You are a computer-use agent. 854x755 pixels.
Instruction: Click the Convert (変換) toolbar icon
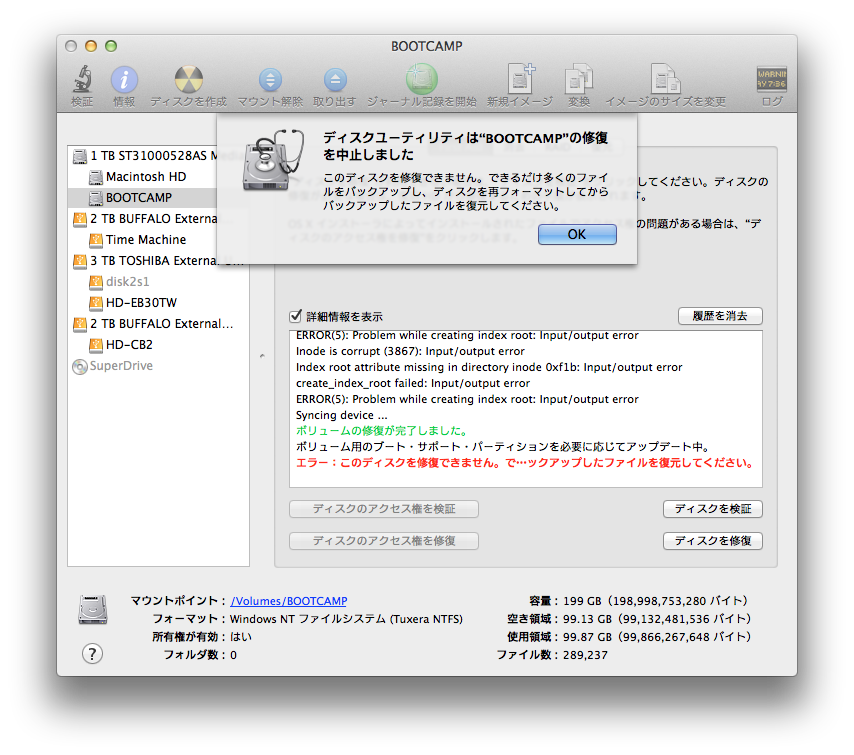(x=578, y=79)
